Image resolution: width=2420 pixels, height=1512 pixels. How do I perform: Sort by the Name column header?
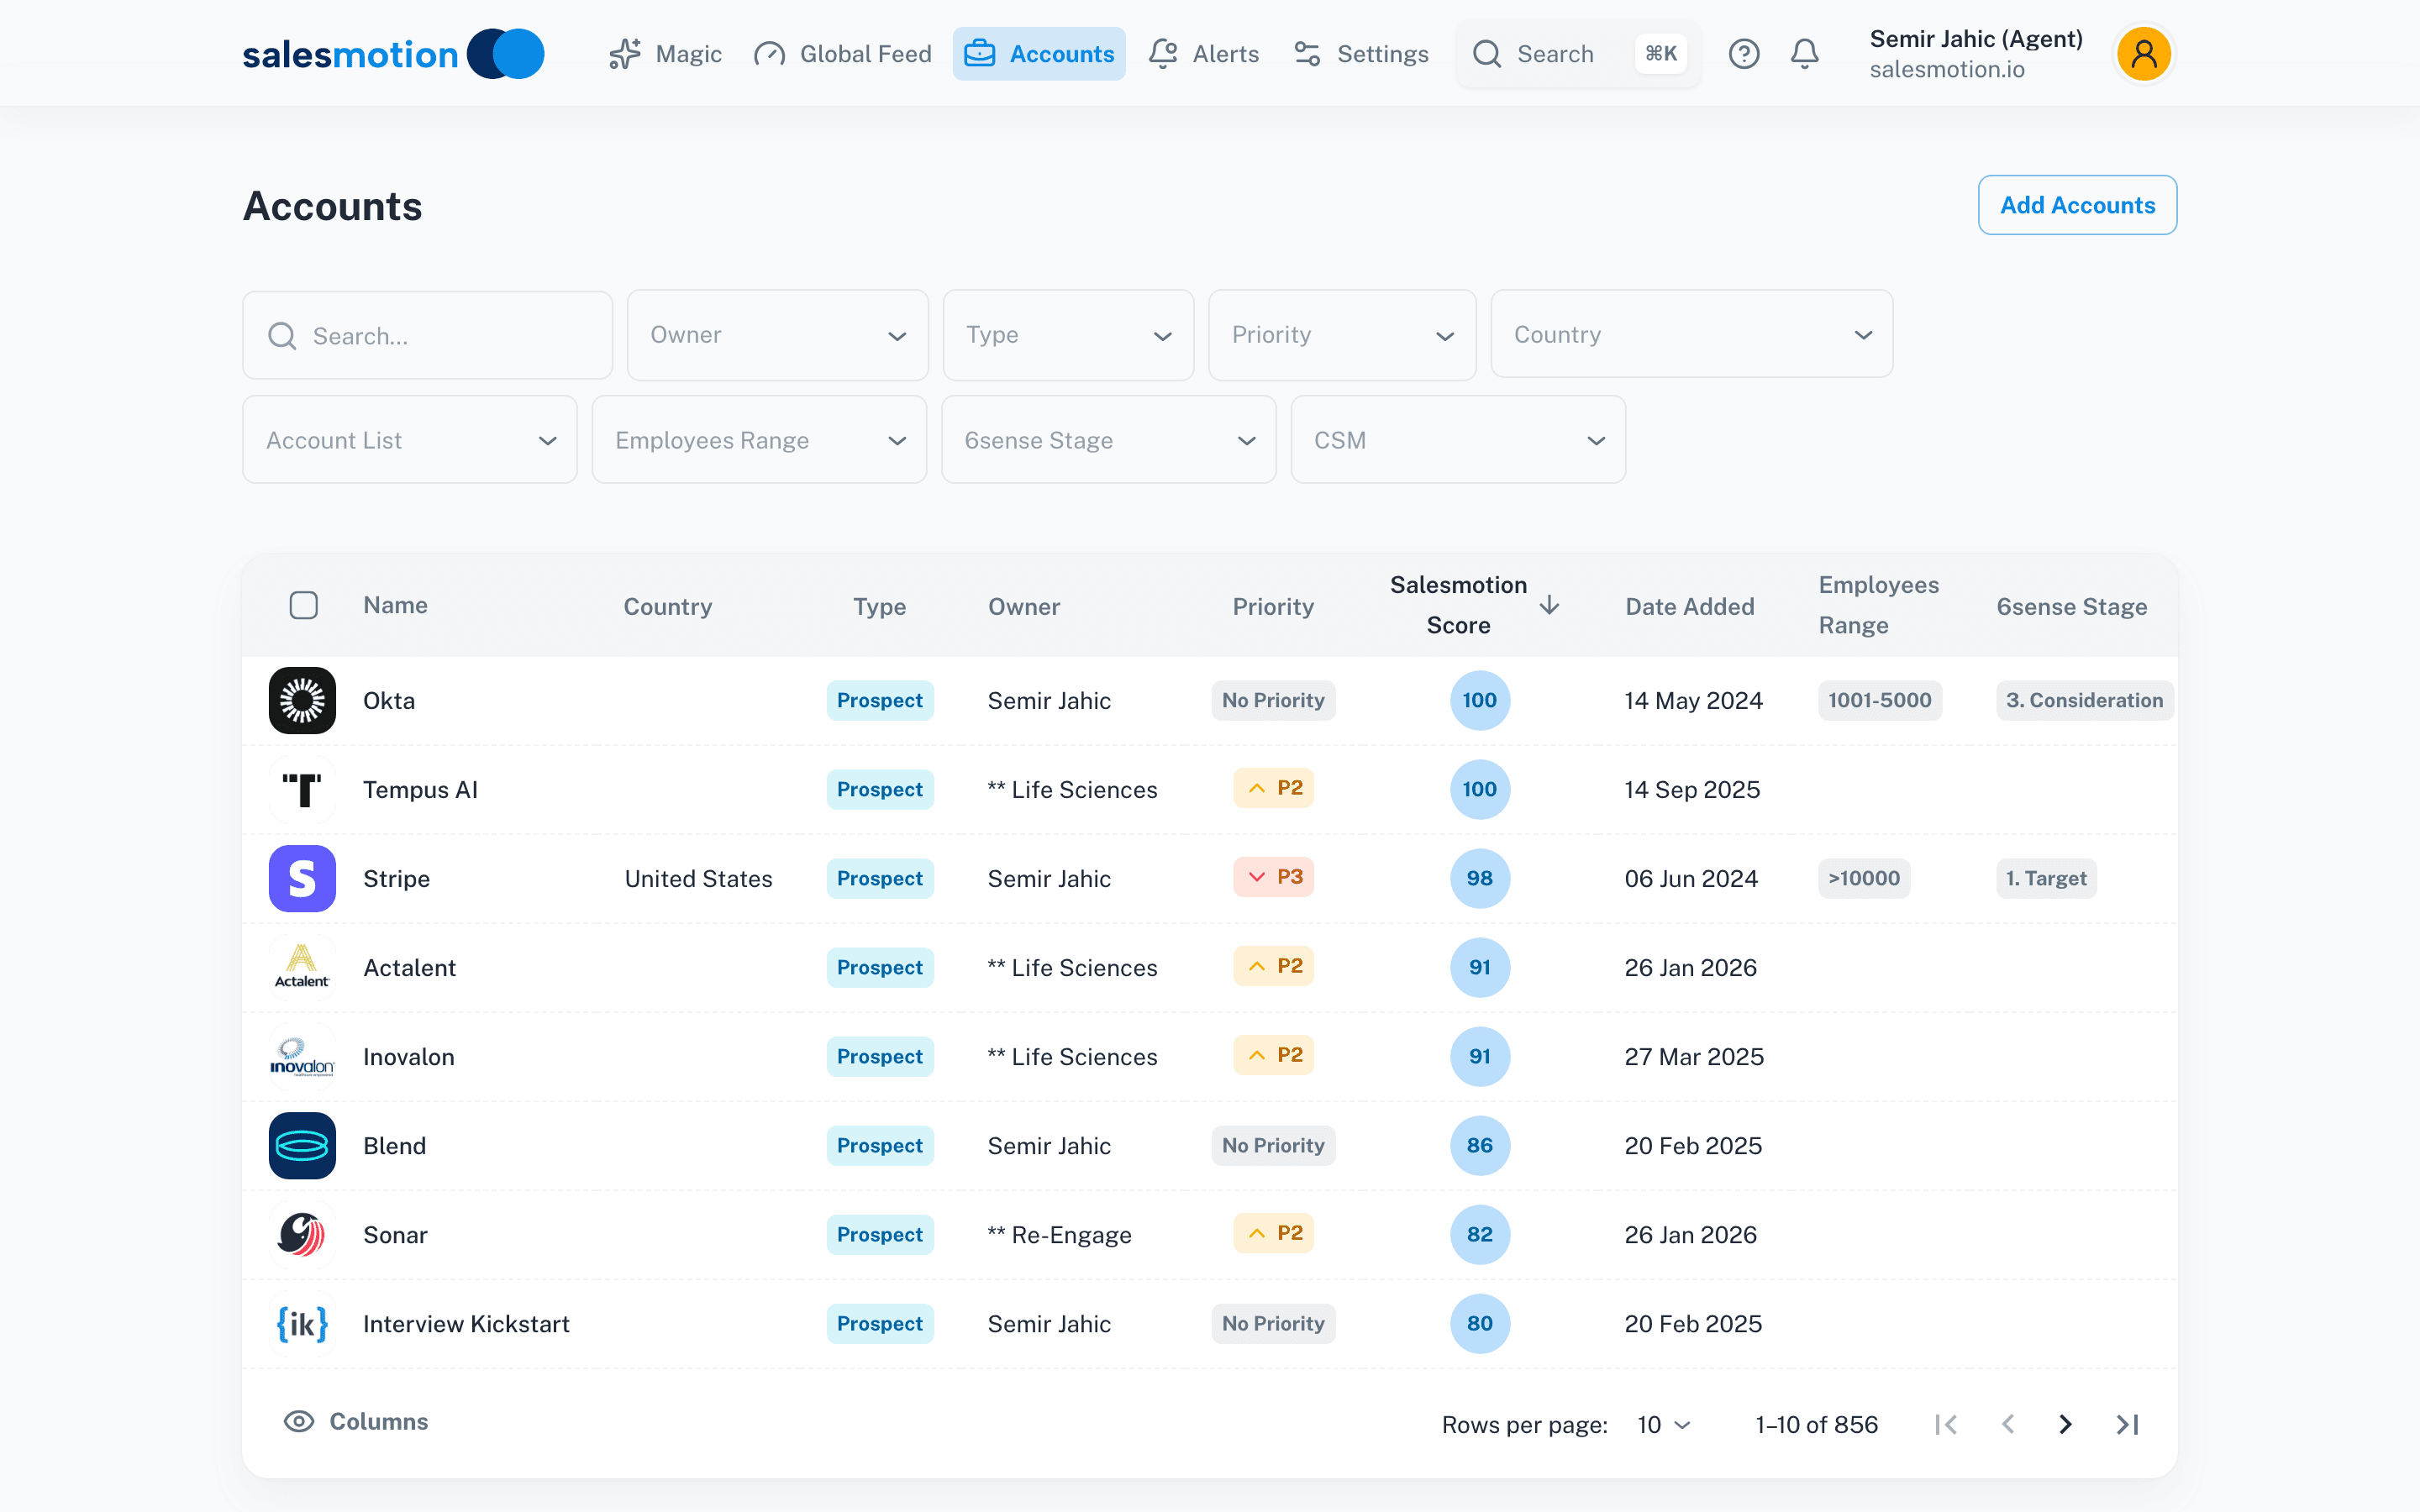pos(395,605)
